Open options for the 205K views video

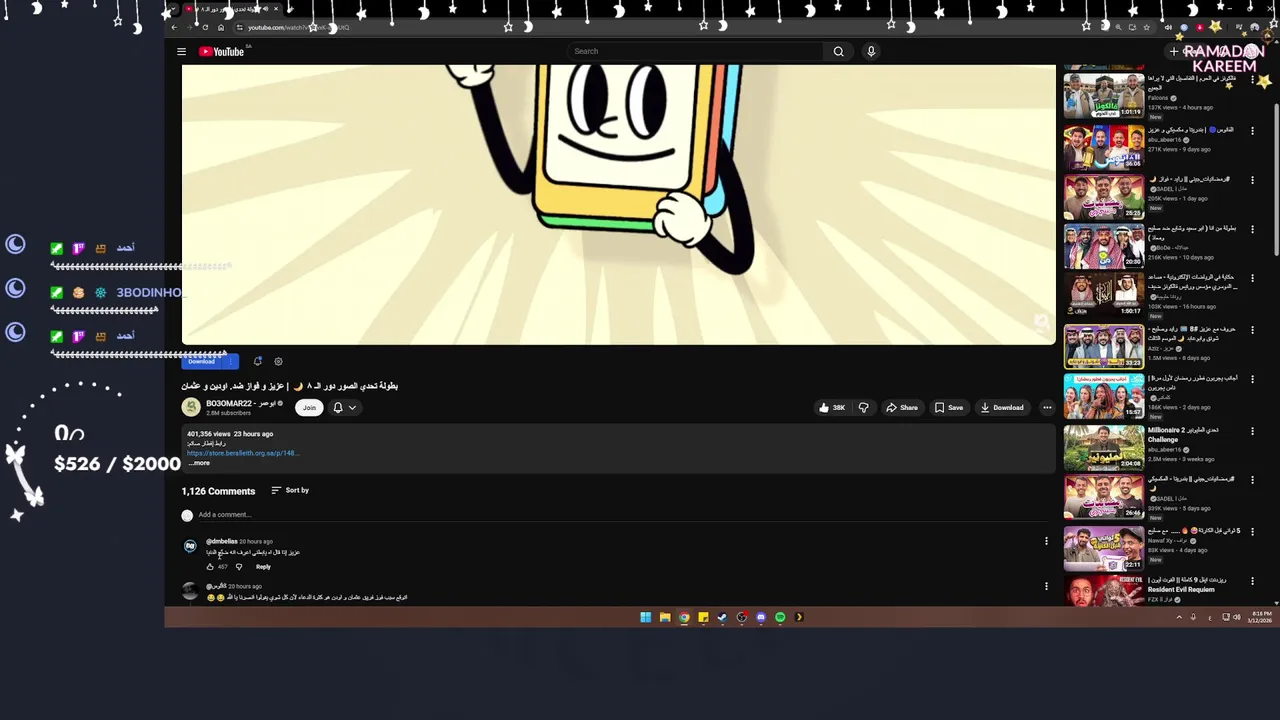(1252, 181)
